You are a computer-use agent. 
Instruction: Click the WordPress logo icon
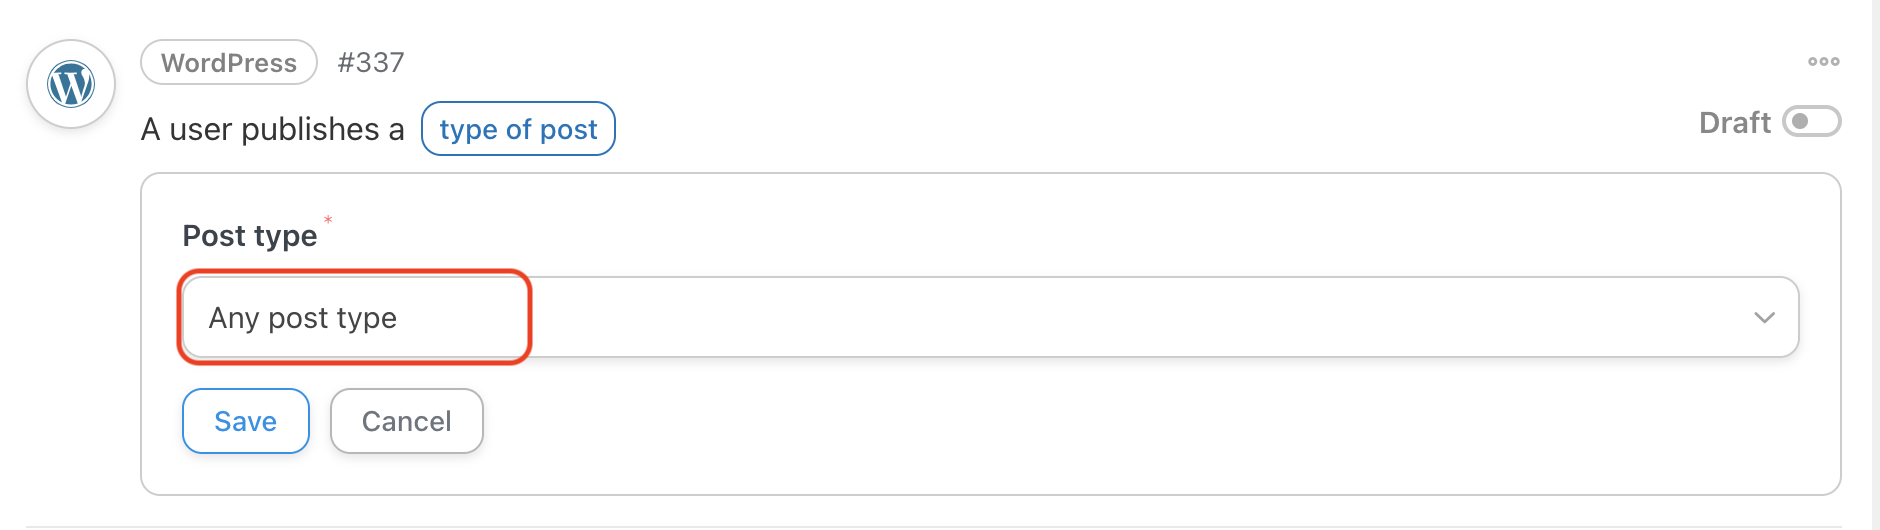click(x=71, y=84)
